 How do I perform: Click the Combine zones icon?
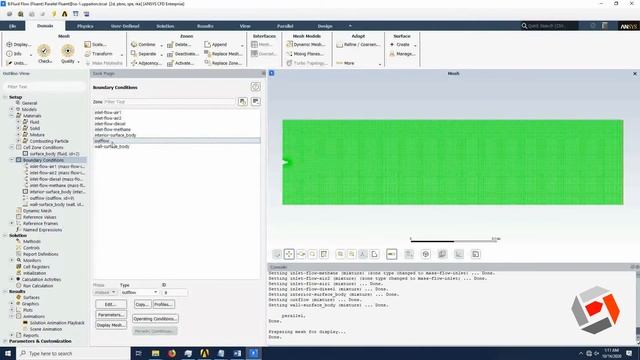(134, 44)
